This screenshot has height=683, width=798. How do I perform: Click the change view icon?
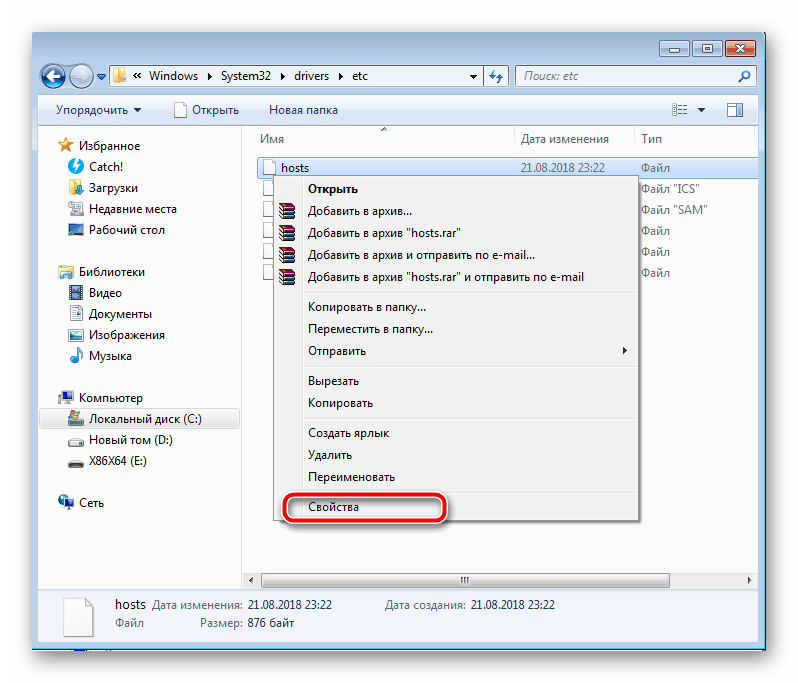click(679, 109)
